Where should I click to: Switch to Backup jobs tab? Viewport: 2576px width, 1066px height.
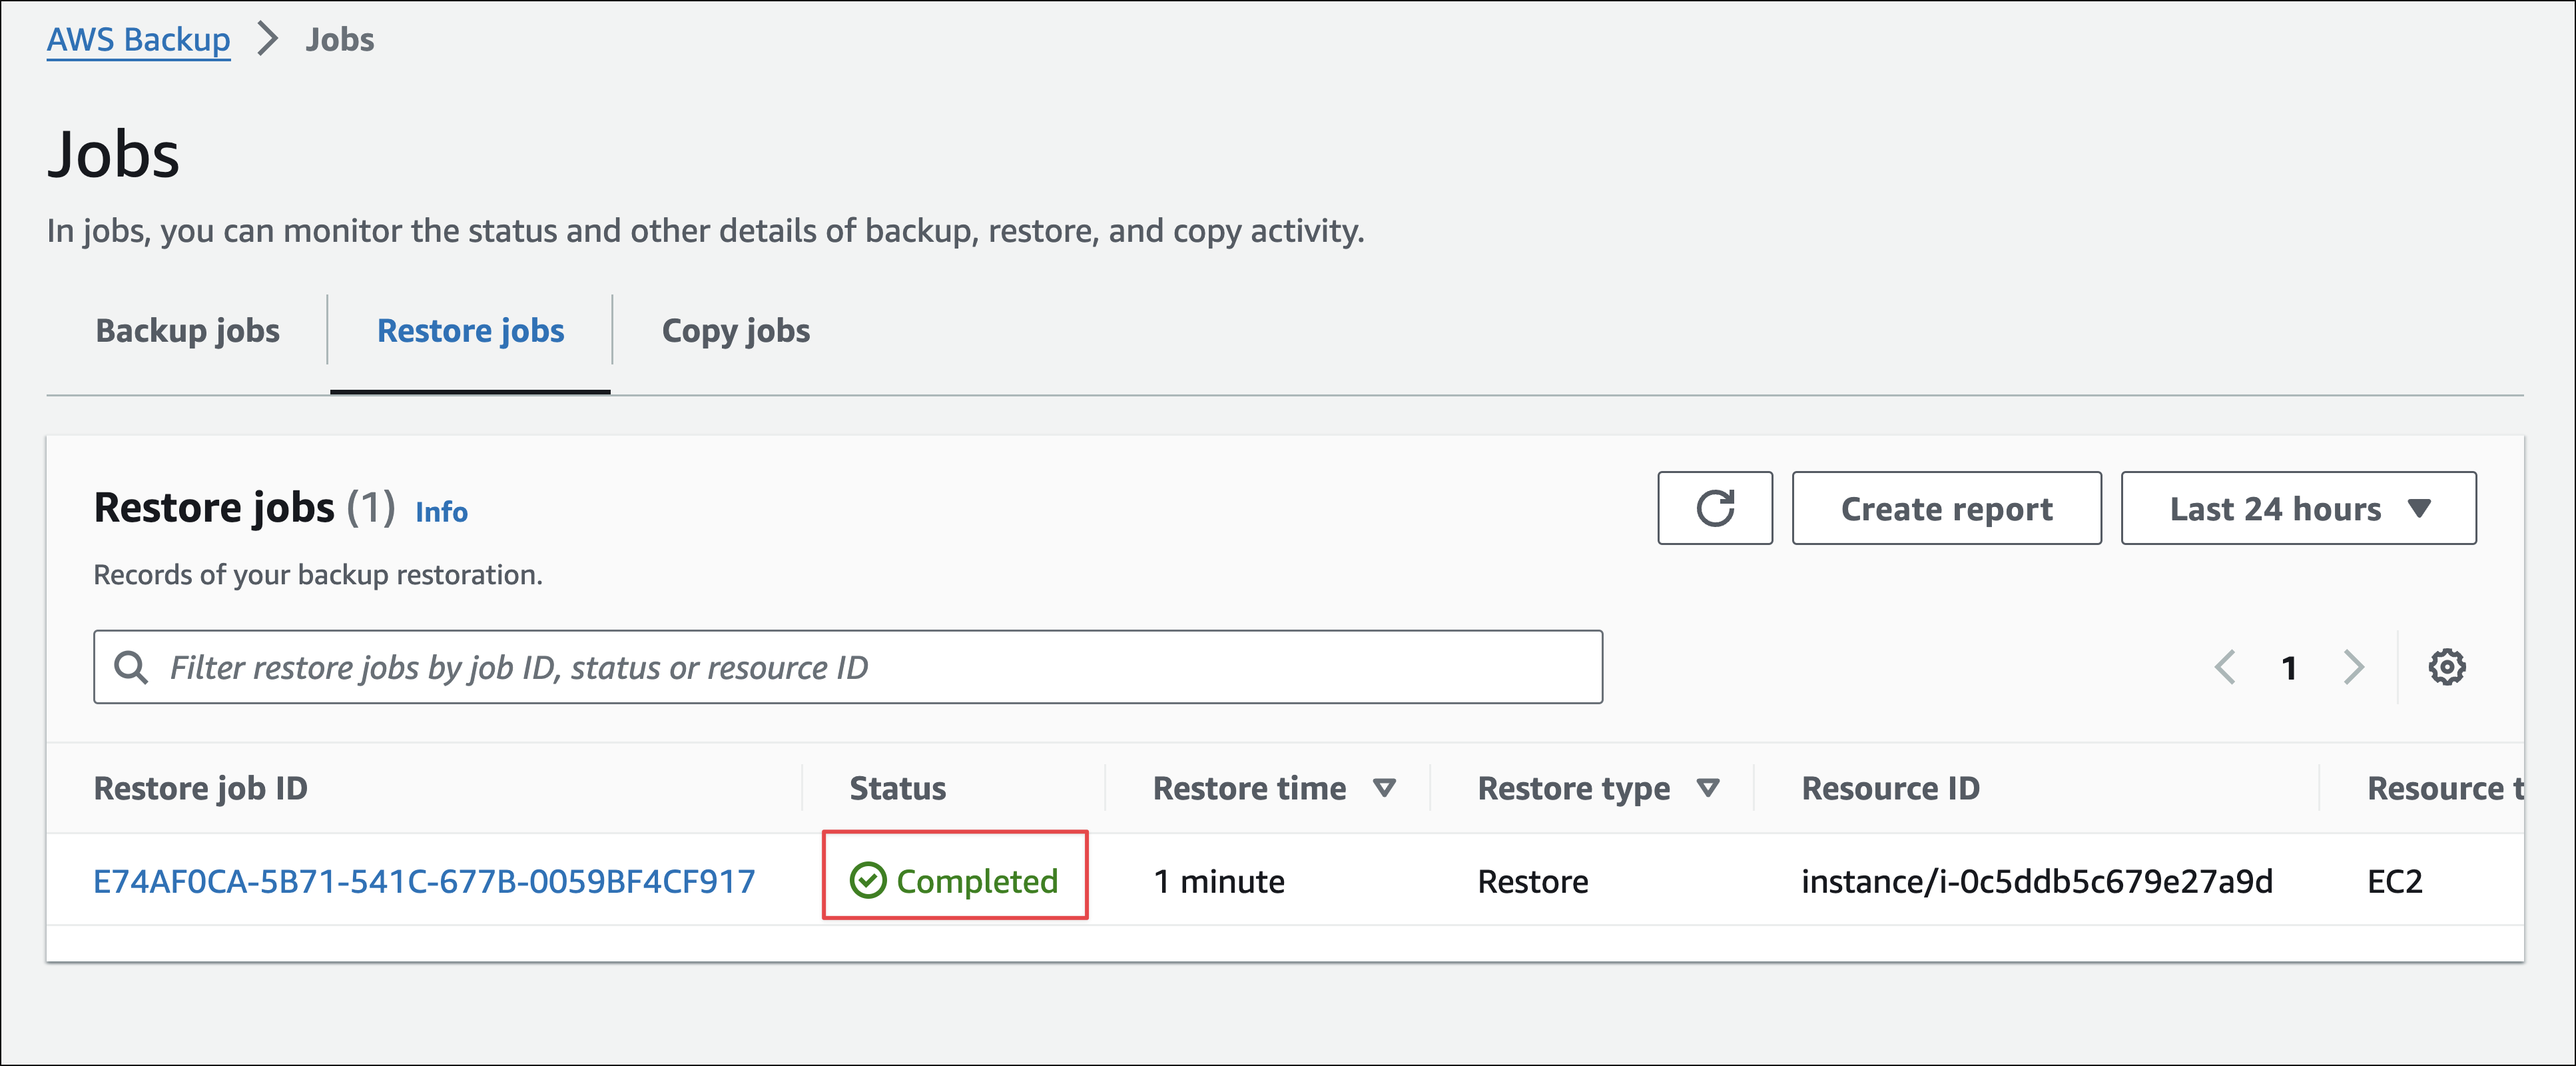187,331
